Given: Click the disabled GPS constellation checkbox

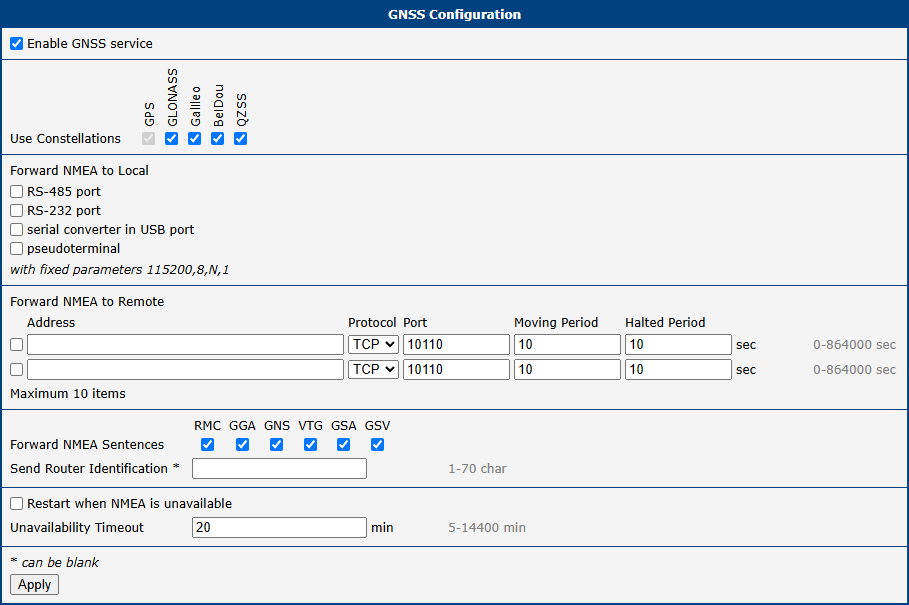Looking at the screenshot, I should [148, 139].
